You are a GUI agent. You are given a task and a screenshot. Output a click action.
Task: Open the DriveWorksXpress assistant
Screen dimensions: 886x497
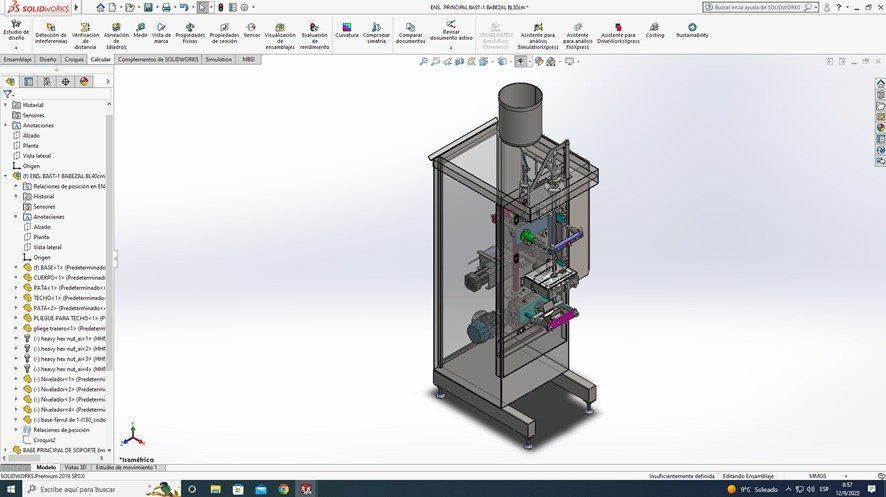pos(618,33)
